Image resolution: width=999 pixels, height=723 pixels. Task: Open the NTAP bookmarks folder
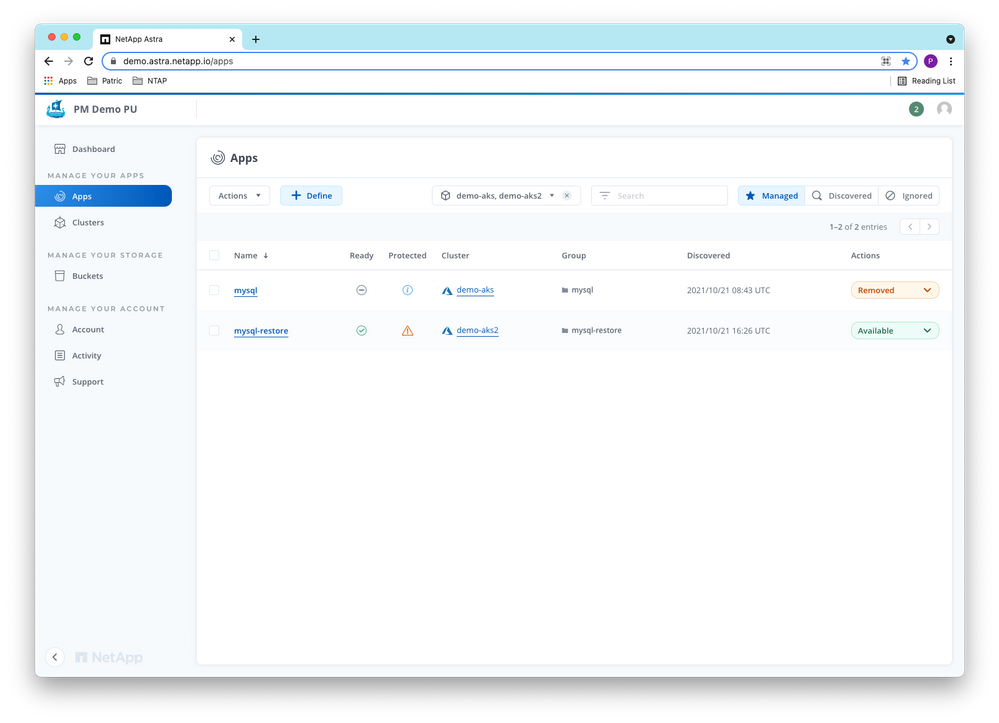(150, 81)
